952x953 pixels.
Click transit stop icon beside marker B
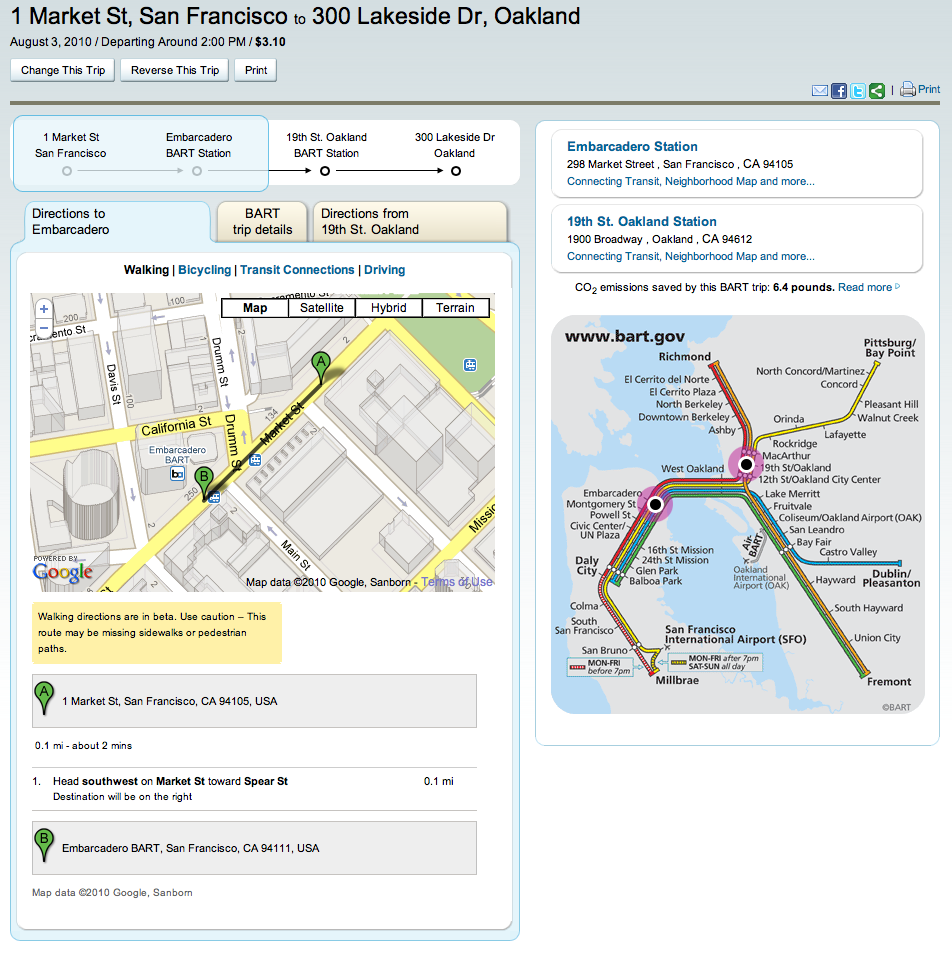point(214,498)
